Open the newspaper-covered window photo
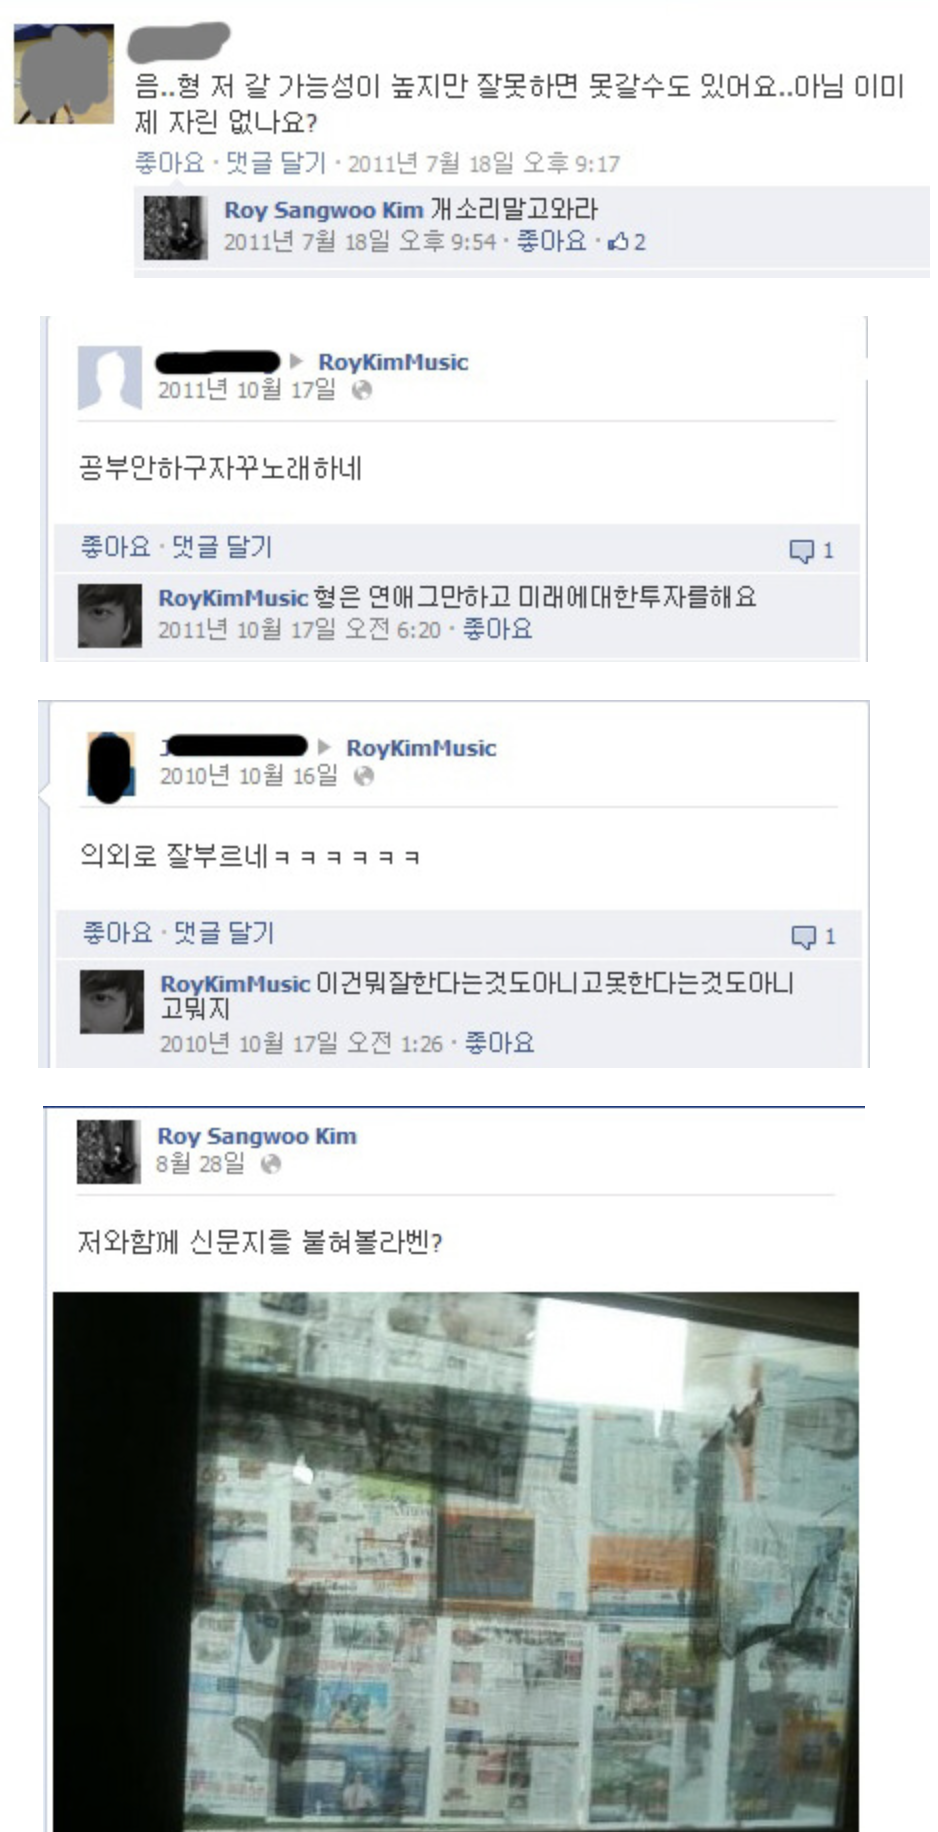938x1832 pixels. click(456, 1561)
